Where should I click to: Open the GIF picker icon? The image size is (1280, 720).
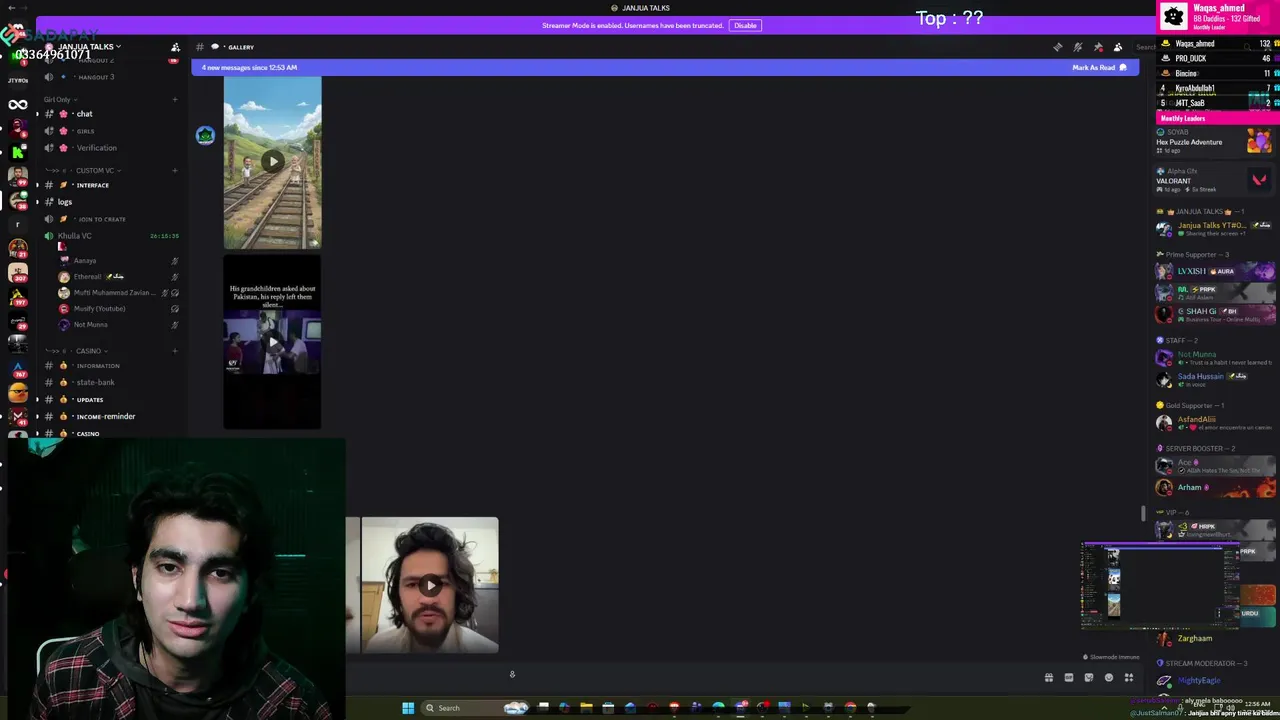coord(1069,678)
